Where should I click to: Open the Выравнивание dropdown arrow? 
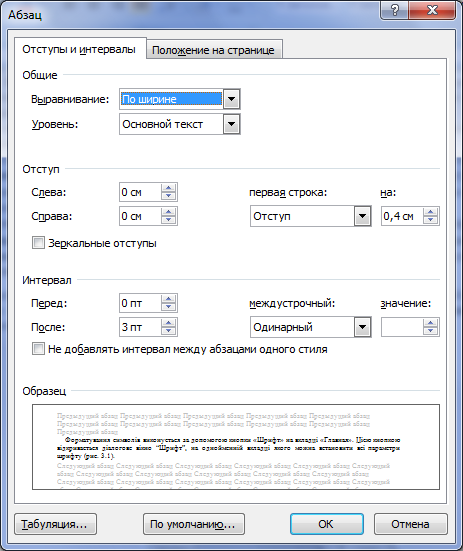point(232,99)
